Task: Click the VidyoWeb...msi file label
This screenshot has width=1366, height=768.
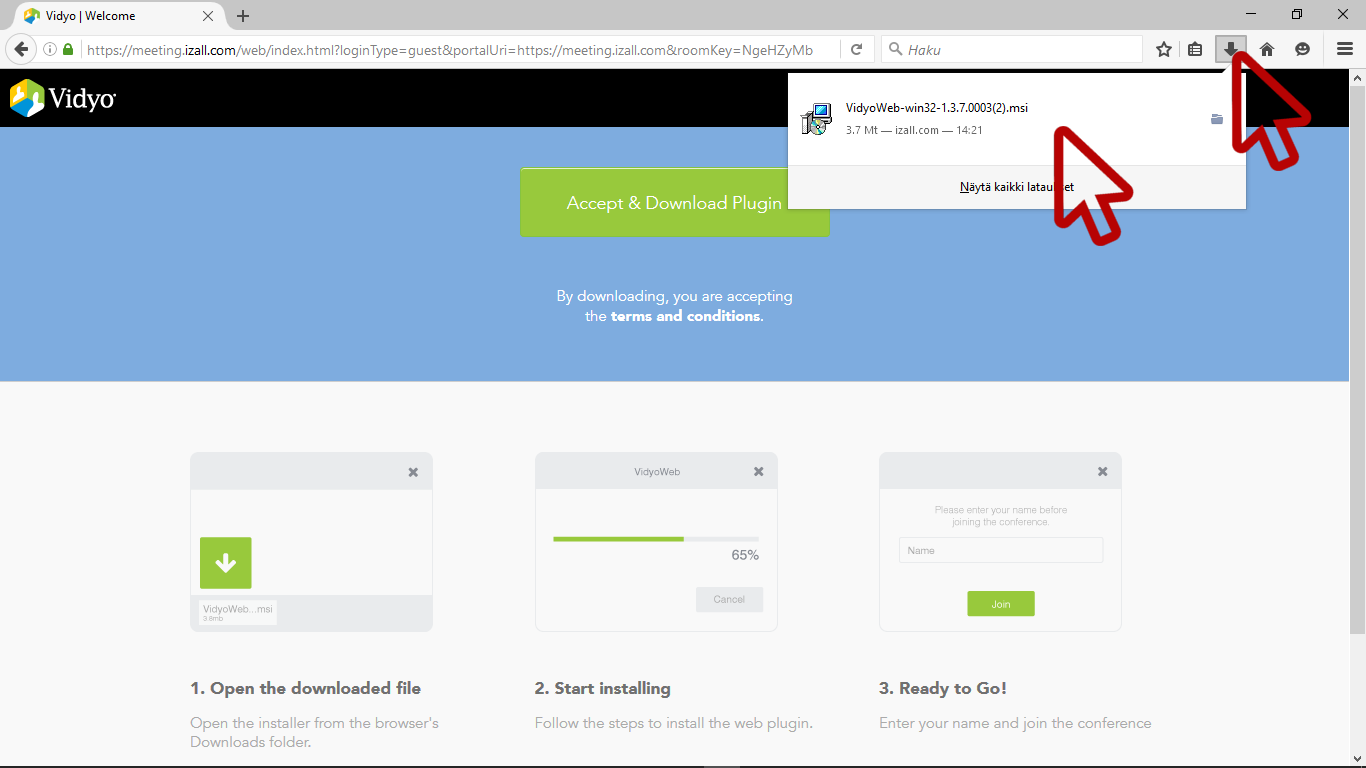Action: pos(237,612)
